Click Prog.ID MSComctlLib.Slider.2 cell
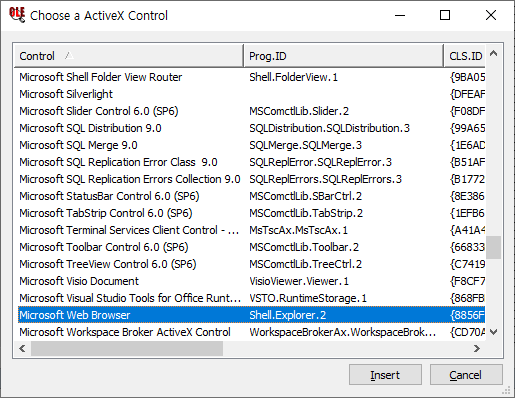 tap(299, 111)
